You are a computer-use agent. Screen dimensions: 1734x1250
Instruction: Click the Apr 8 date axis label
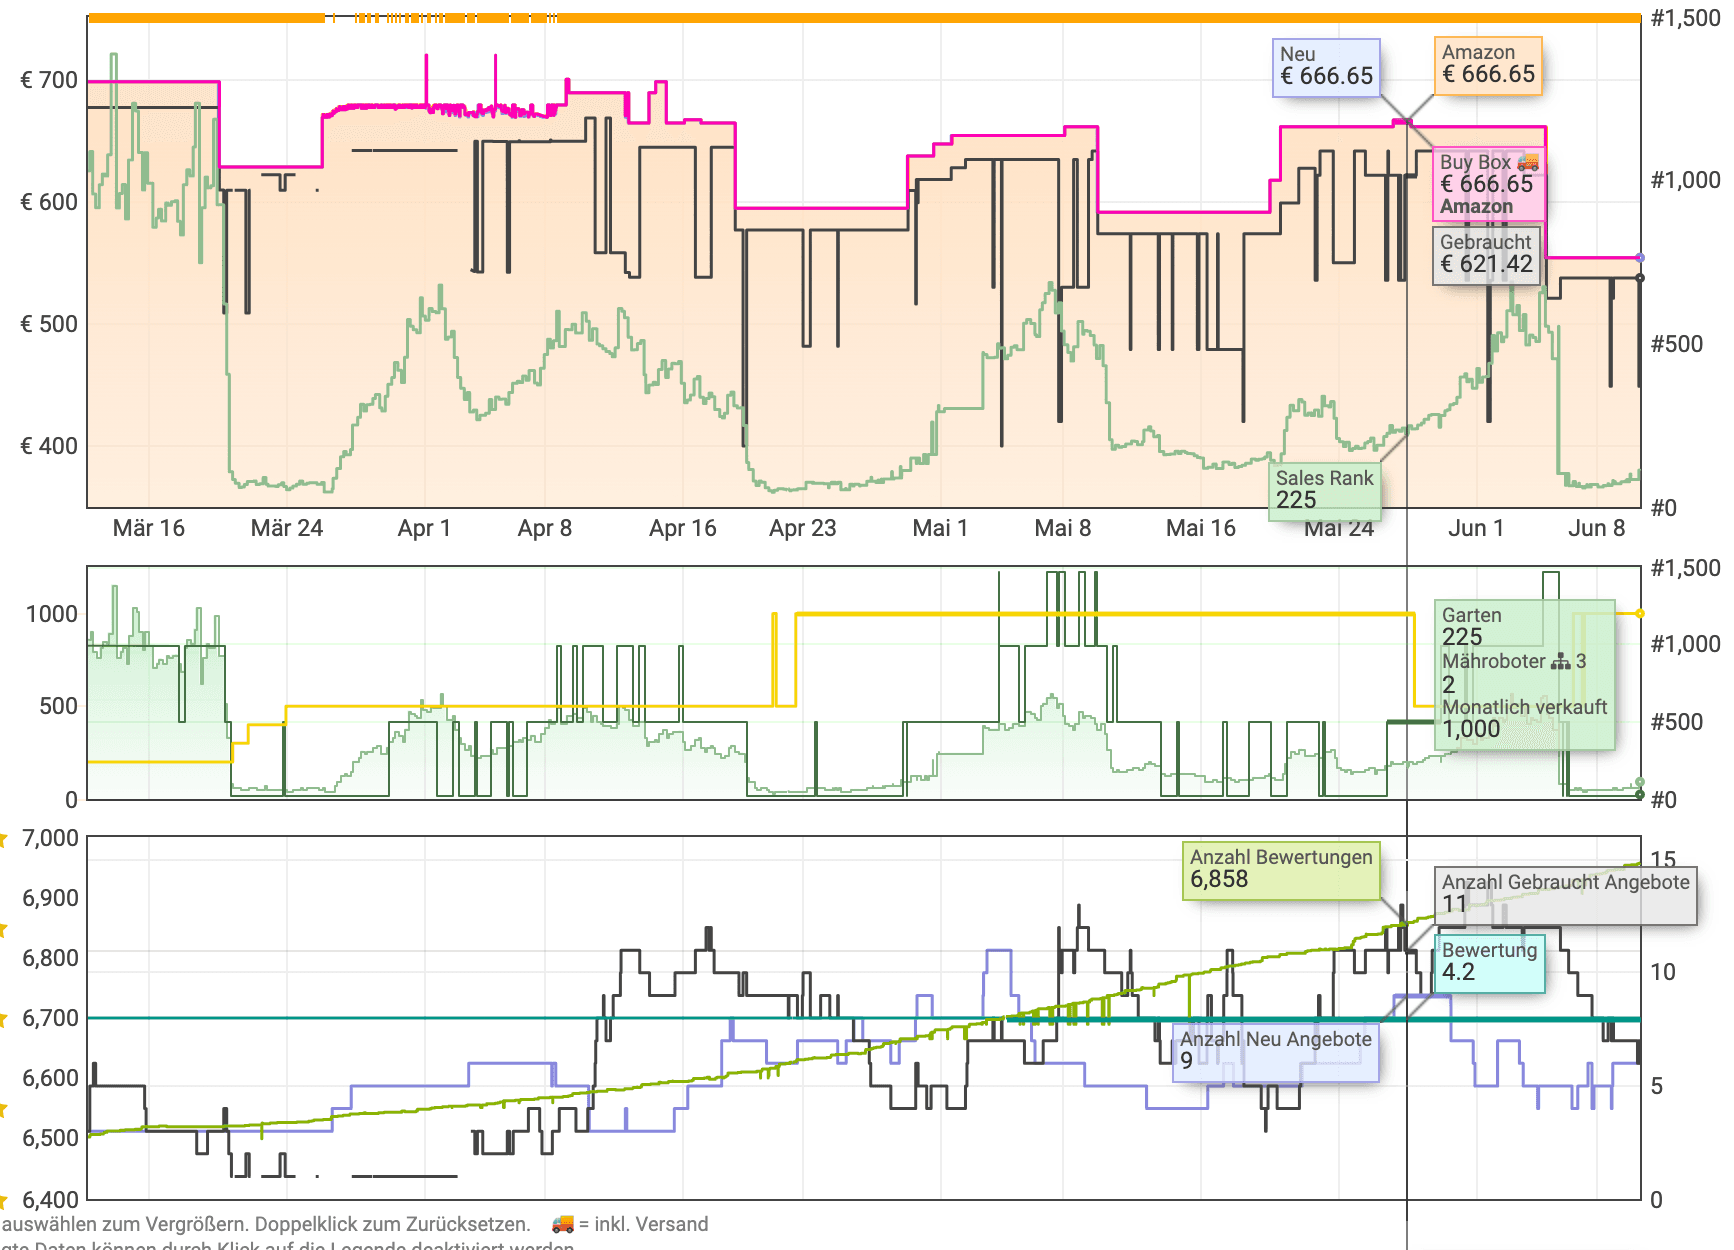[545, 528]
